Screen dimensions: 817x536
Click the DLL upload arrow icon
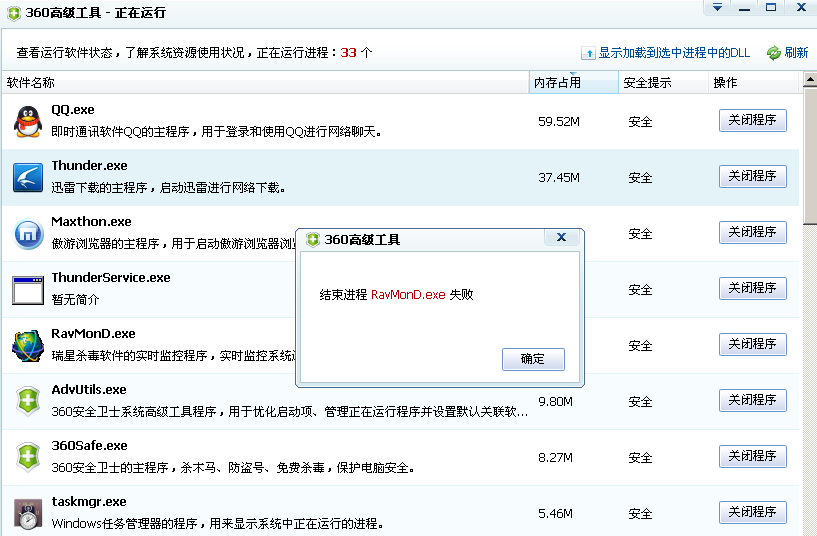(x=588, y=53)
